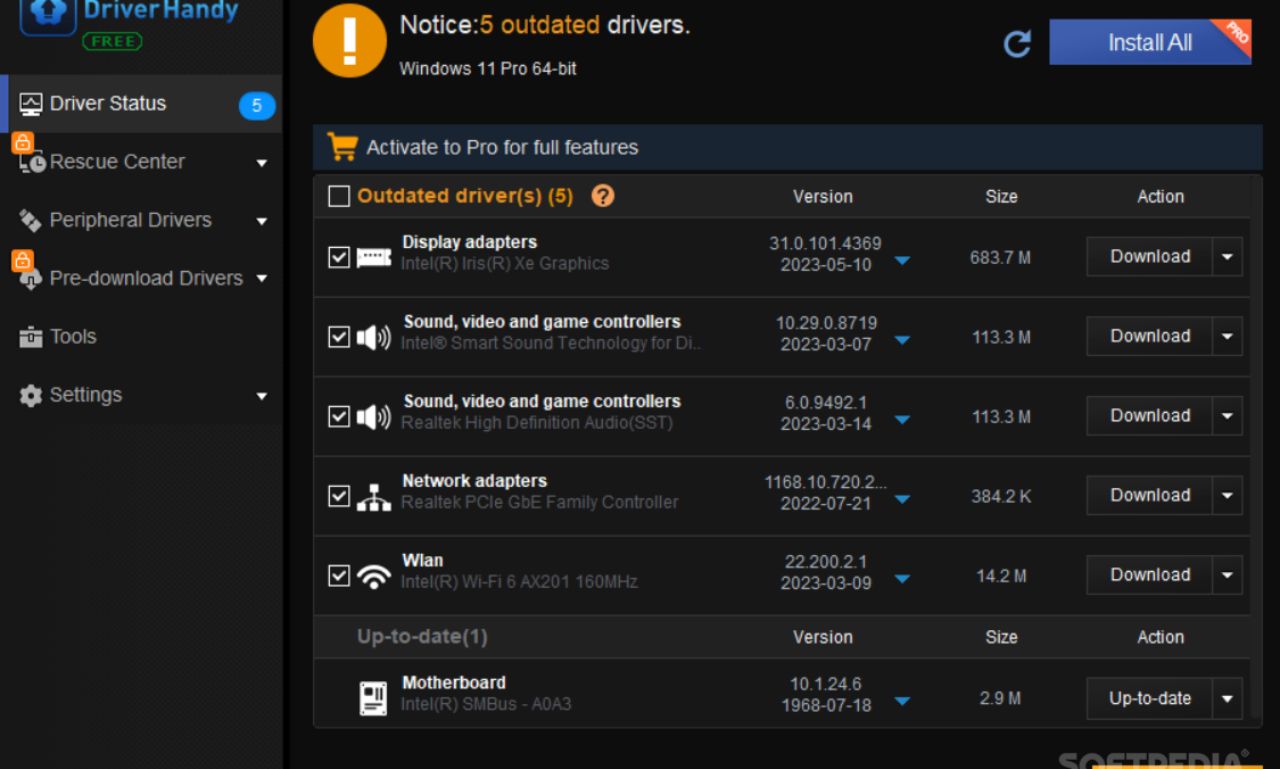Click the Up-to-date(1) section header
1280x769 pixels.
[422, 637]
